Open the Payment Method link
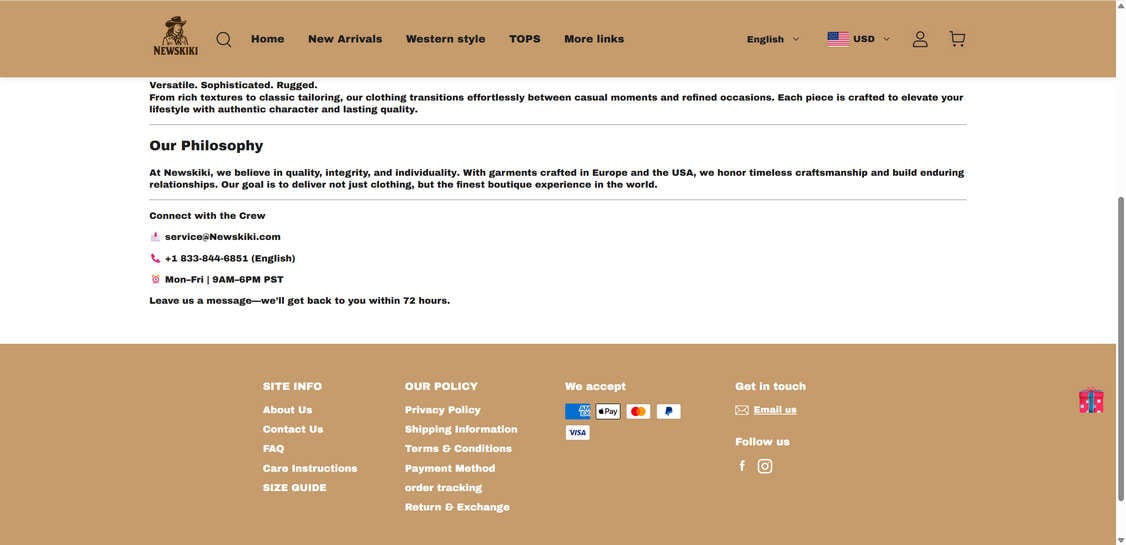The width and height of the screenshot is (1126, 545). click(450, 468)
